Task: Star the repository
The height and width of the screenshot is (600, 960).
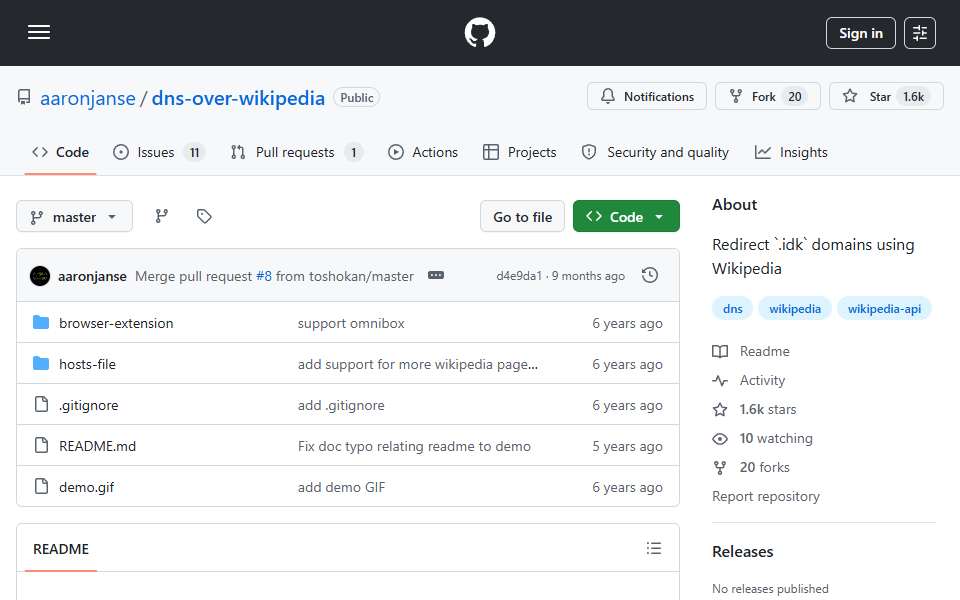Action: 886,96
